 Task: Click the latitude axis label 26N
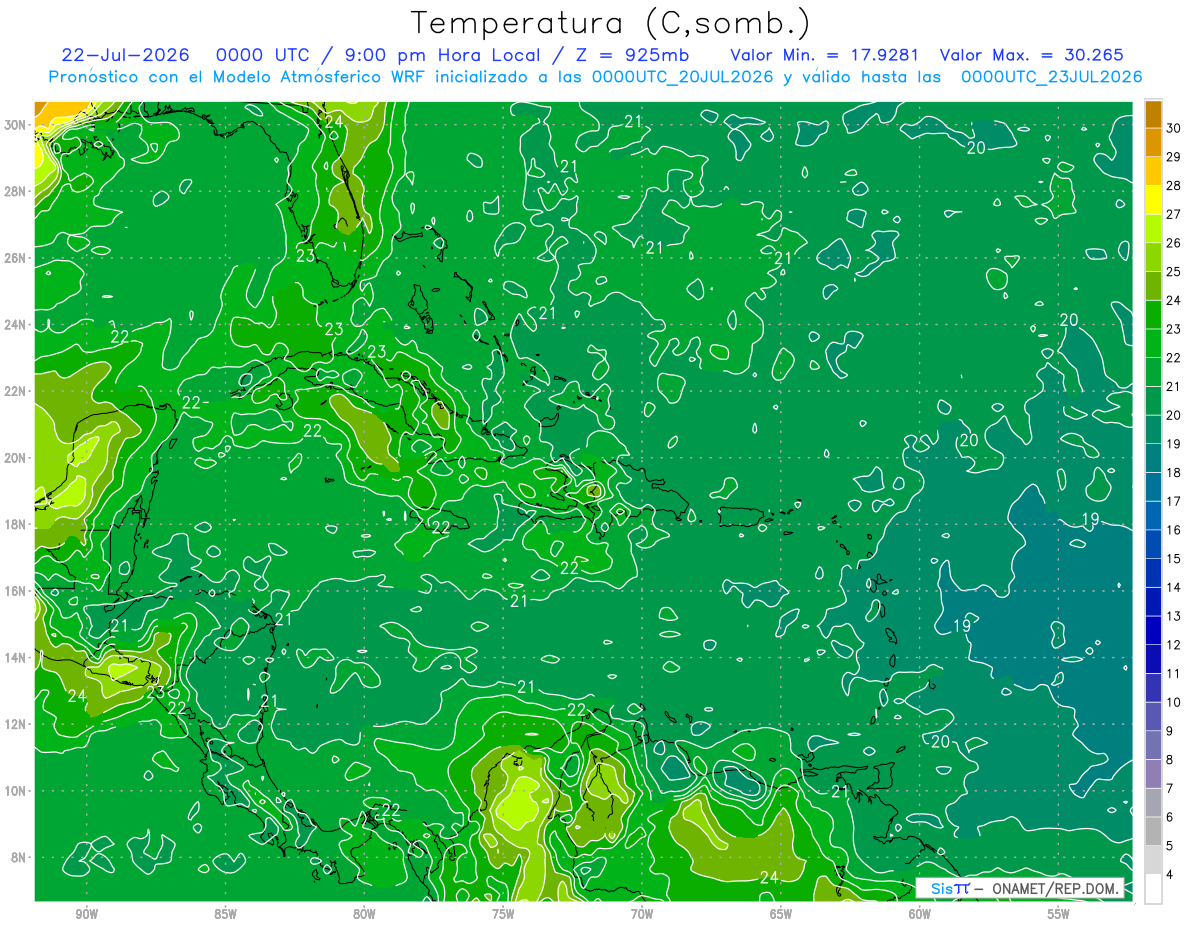coord(17,258)
